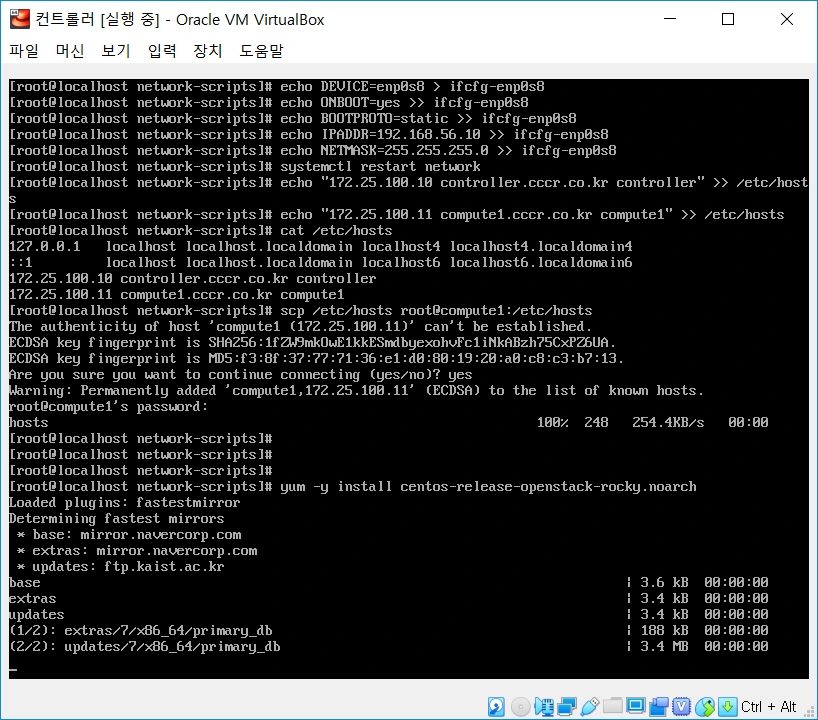Image resolution: width=818 pixels, height=720 pixels.
Task: Click the 'Loaded plugins: fastestmirror' line
Action: tap(124, 503)
